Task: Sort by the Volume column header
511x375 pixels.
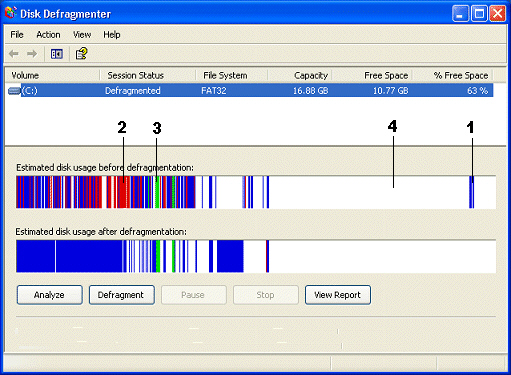Action: [53, 75]
